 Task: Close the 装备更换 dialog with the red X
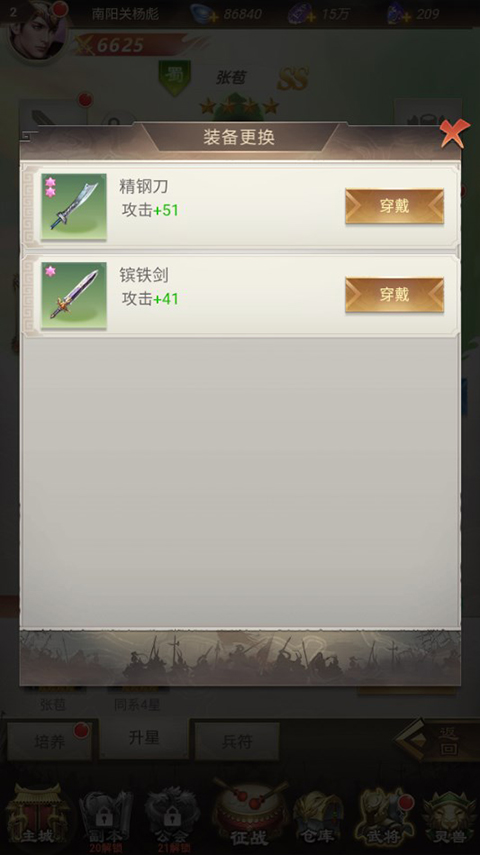(x=454, y=133)
